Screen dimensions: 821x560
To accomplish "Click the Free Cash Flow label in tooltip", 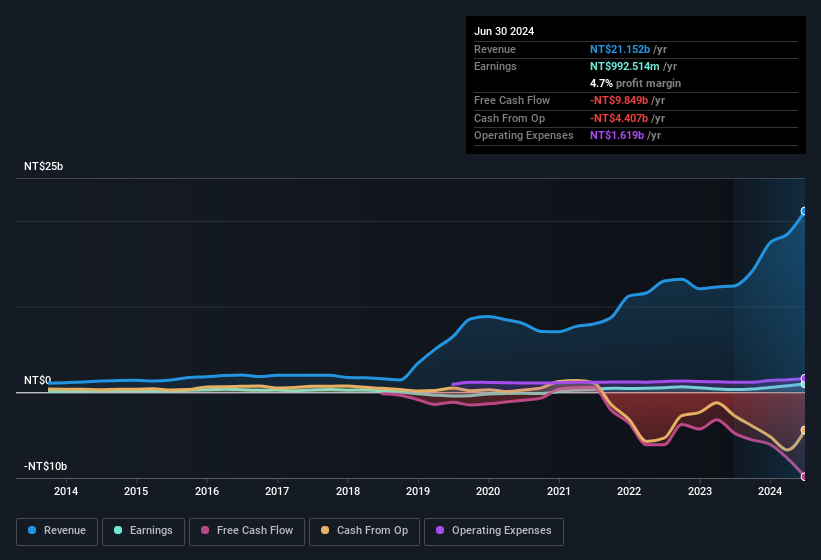I will coord(512,100).
